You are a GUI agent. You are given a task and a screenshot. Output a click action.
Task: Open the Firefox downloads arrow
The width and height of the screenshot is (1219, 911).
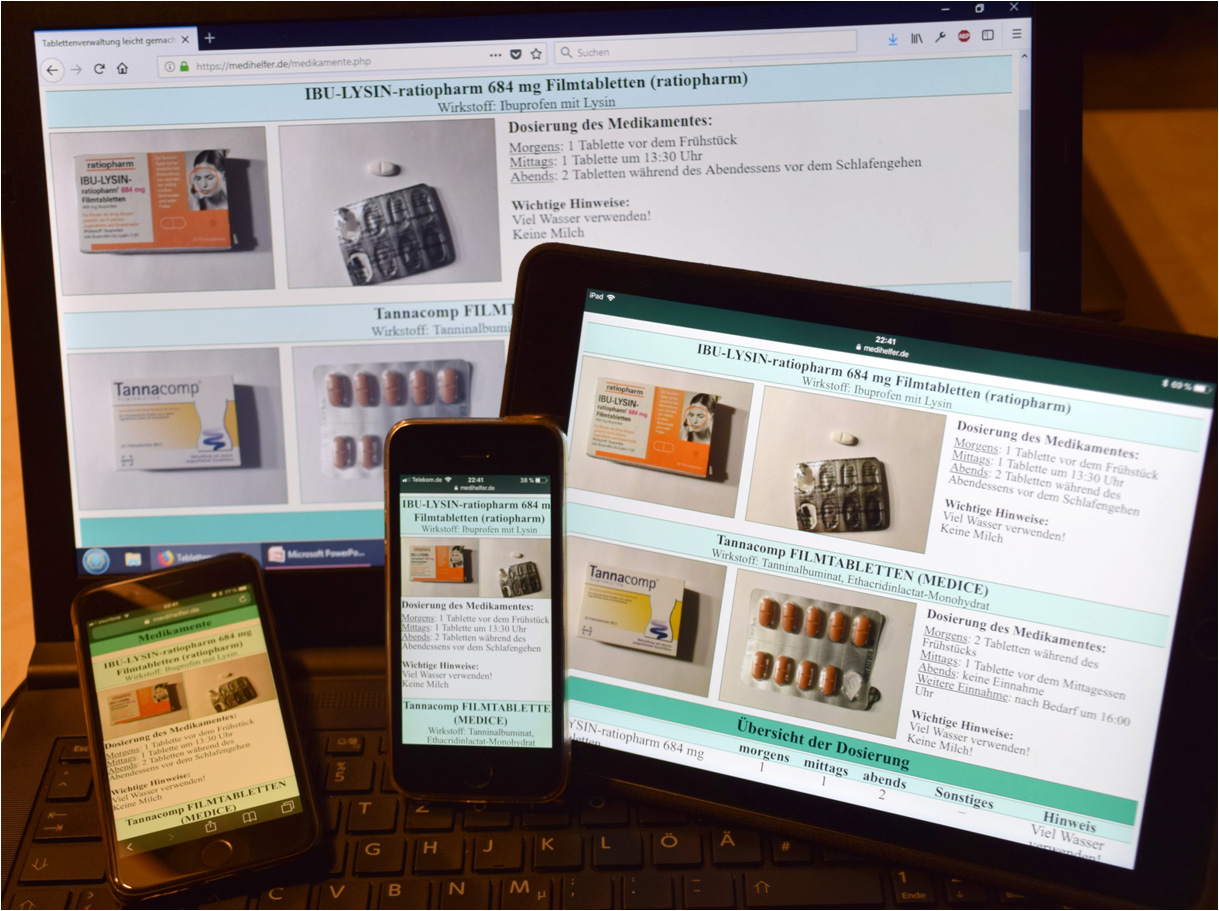click(x=893, y=39)
